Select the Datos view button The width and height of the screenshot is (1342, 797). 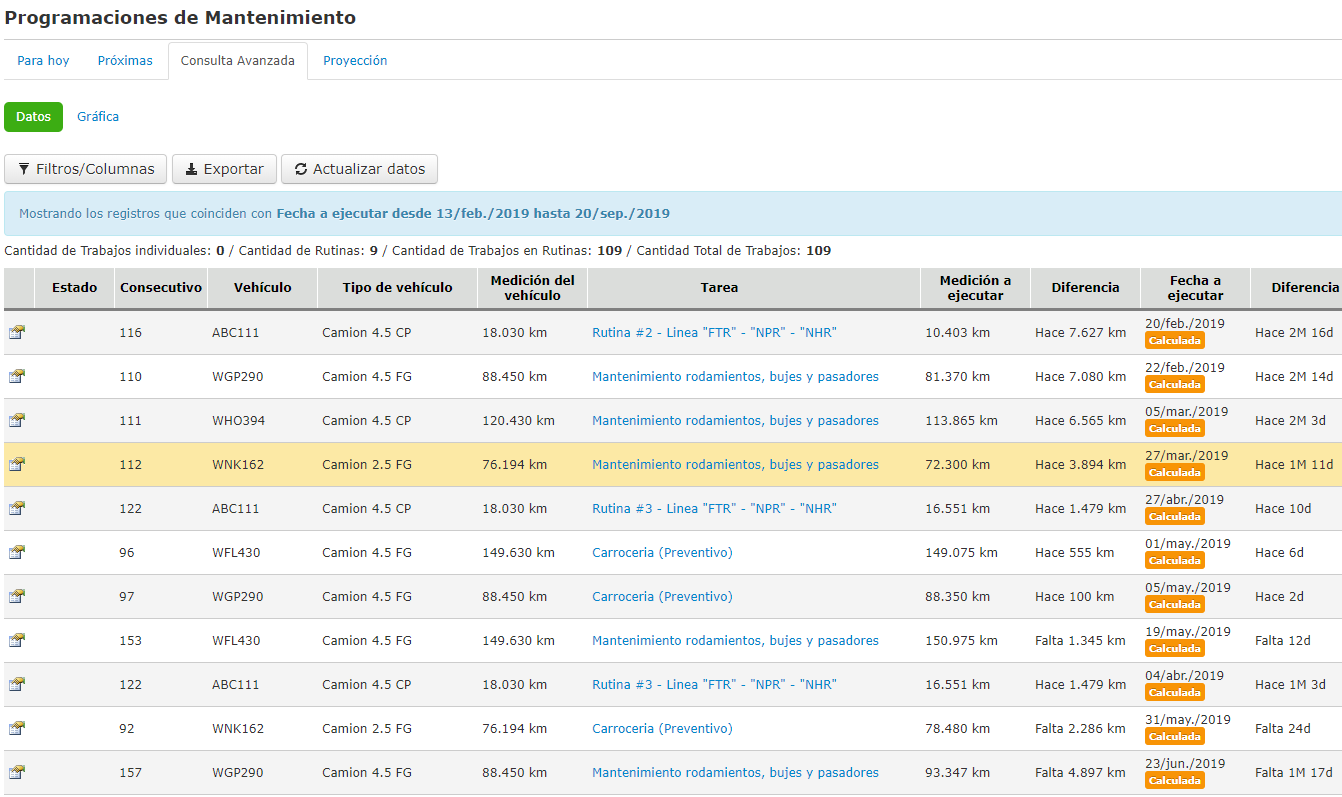[33, 117]
